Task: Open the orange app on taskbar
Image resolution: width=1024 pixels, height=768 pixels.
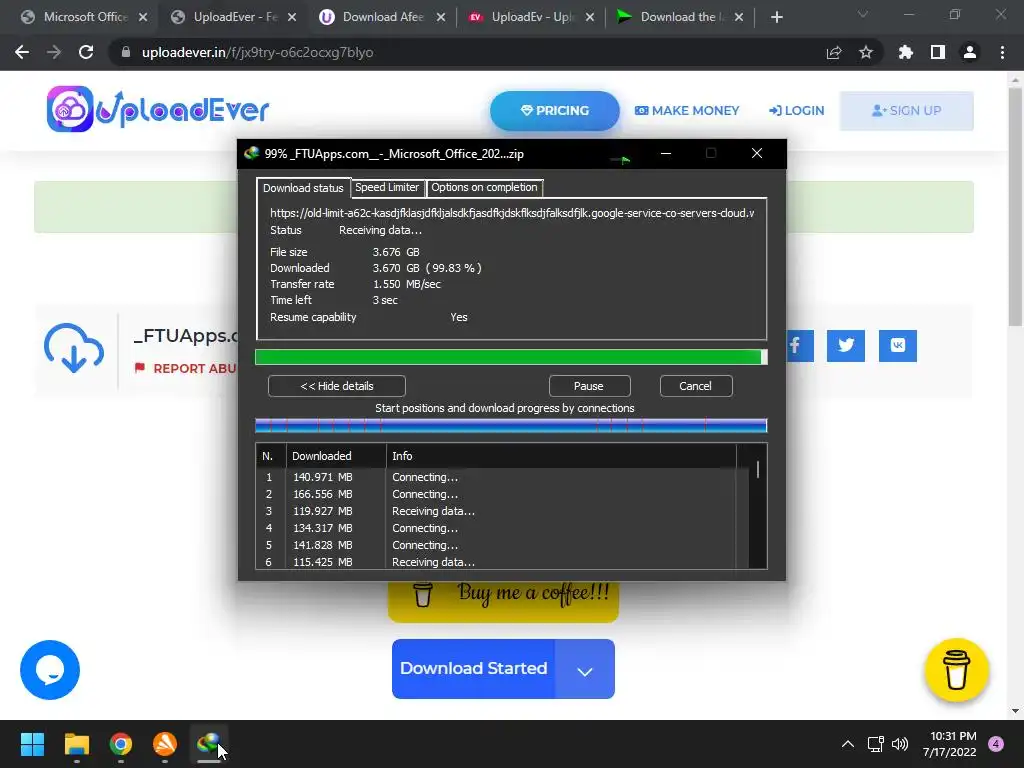Action: (165, 744)
